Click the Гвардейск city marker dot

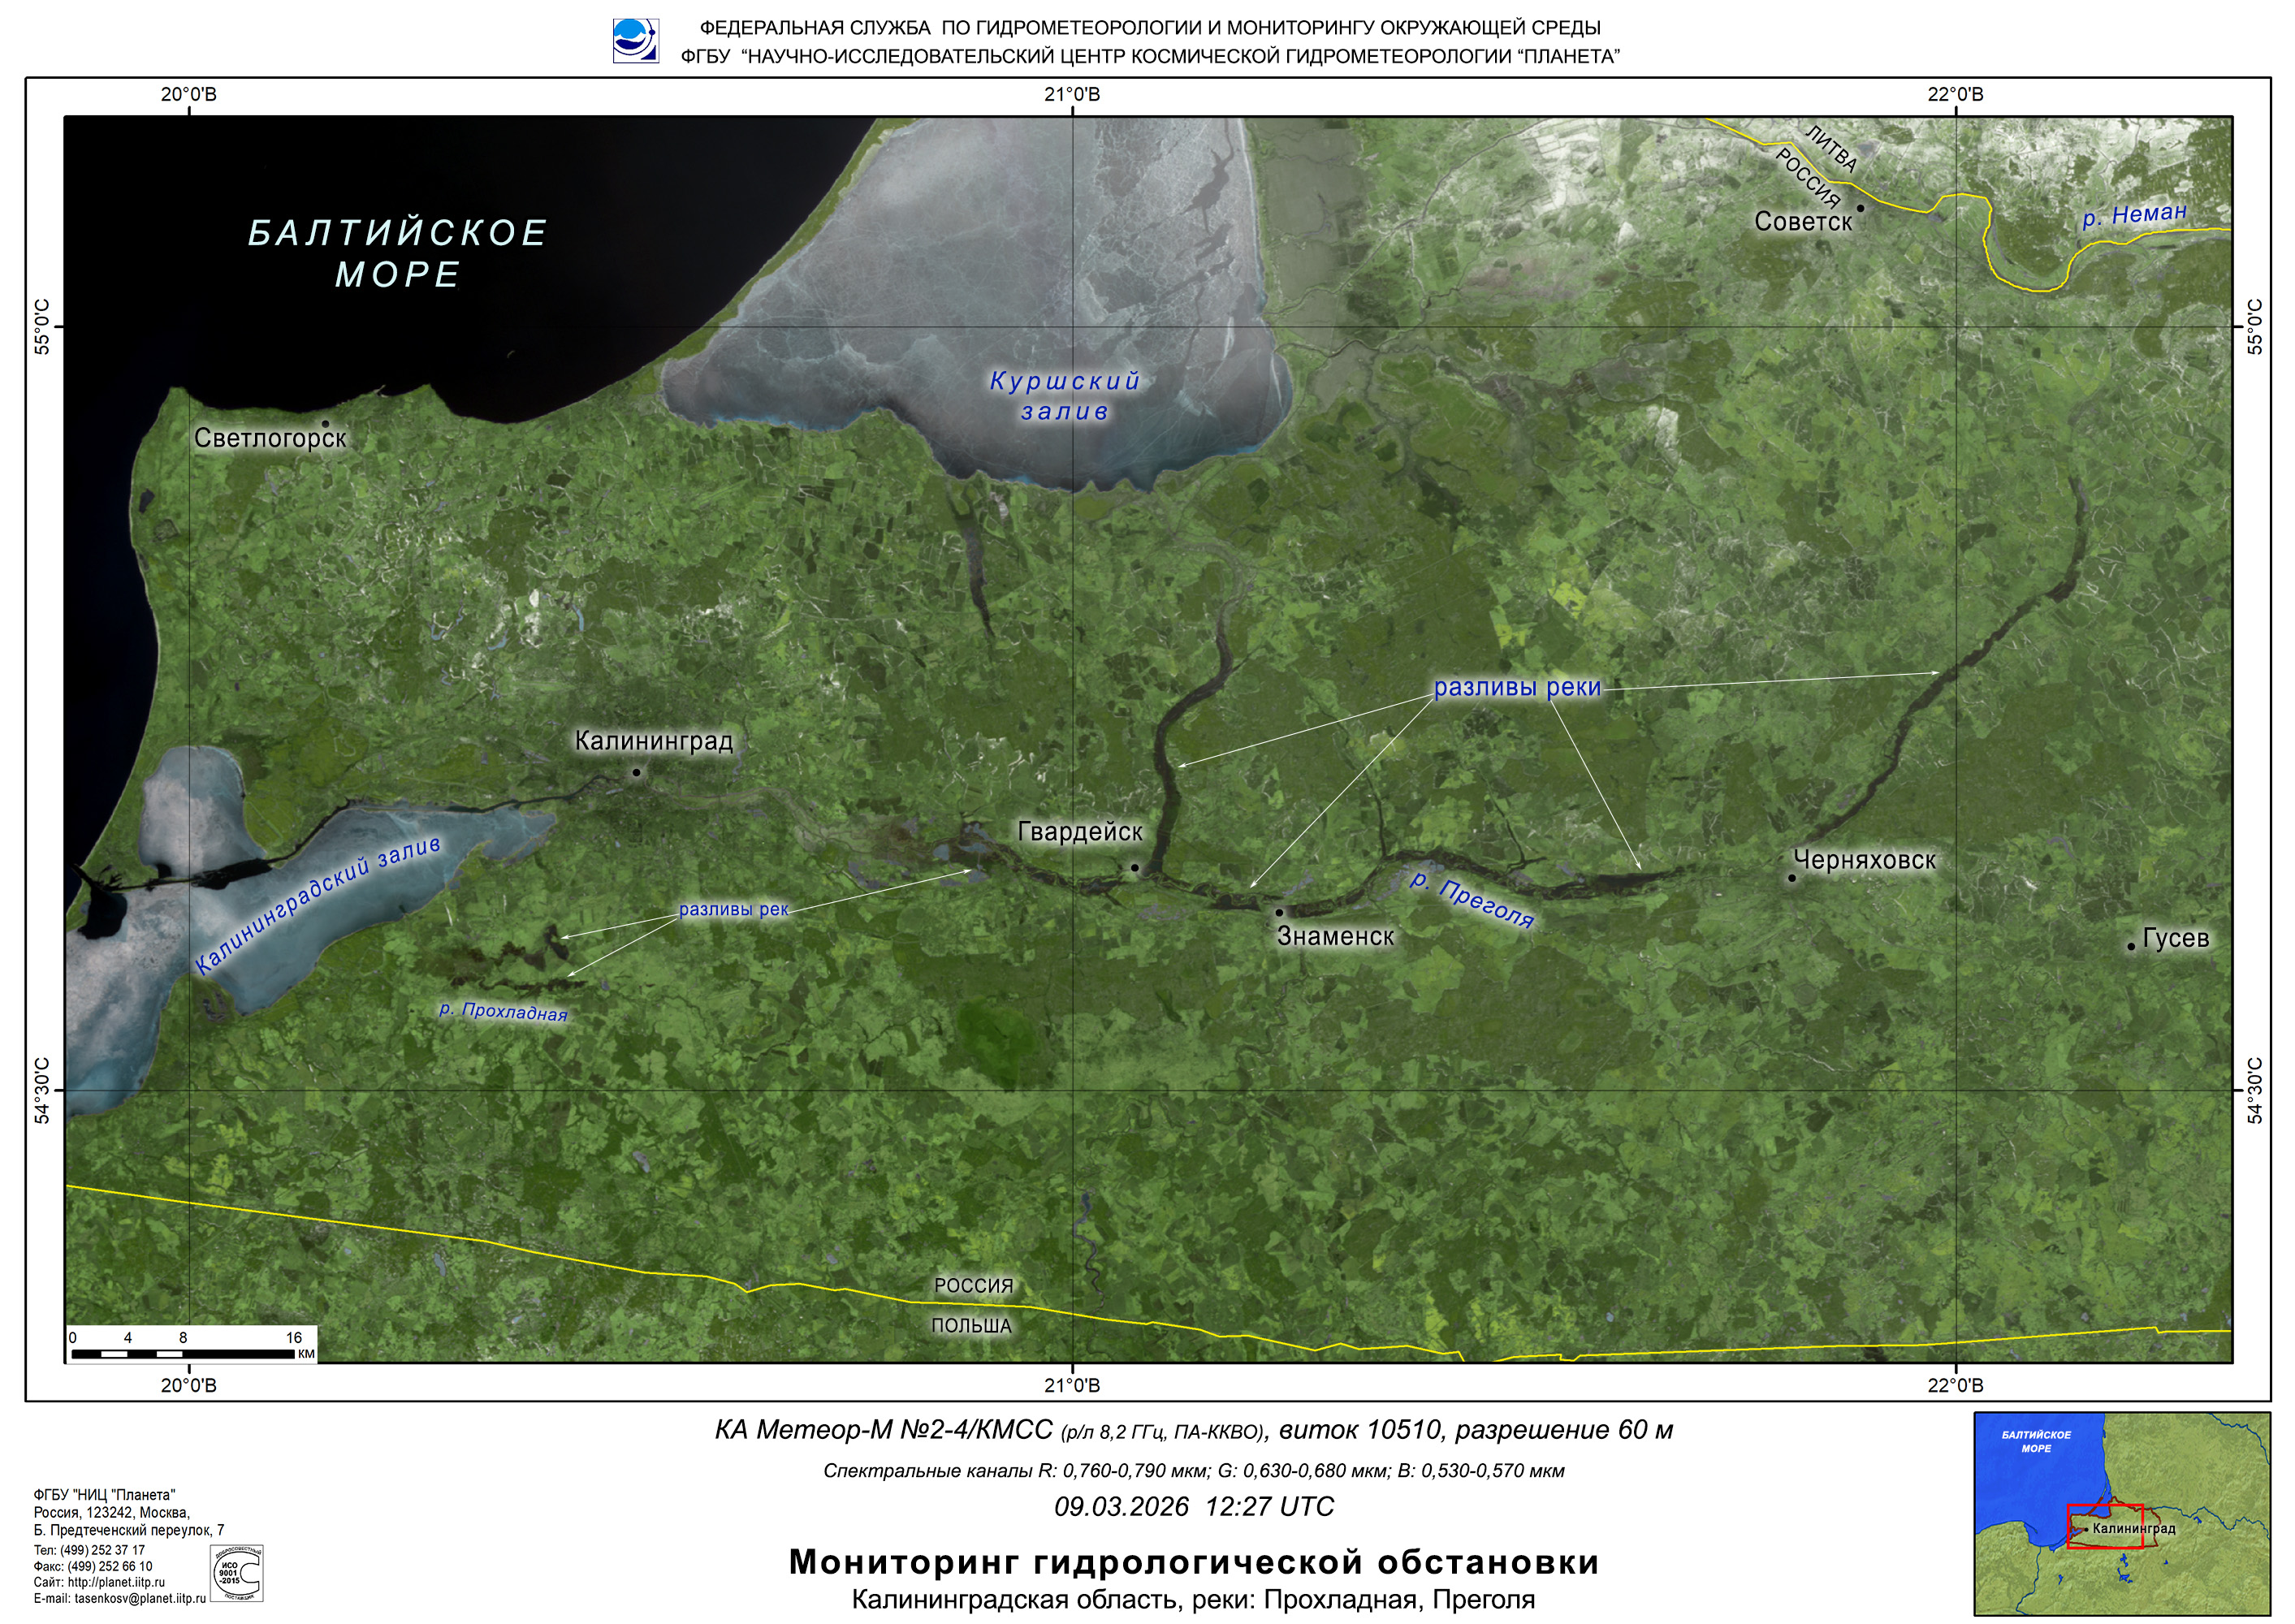(1135, 867)
